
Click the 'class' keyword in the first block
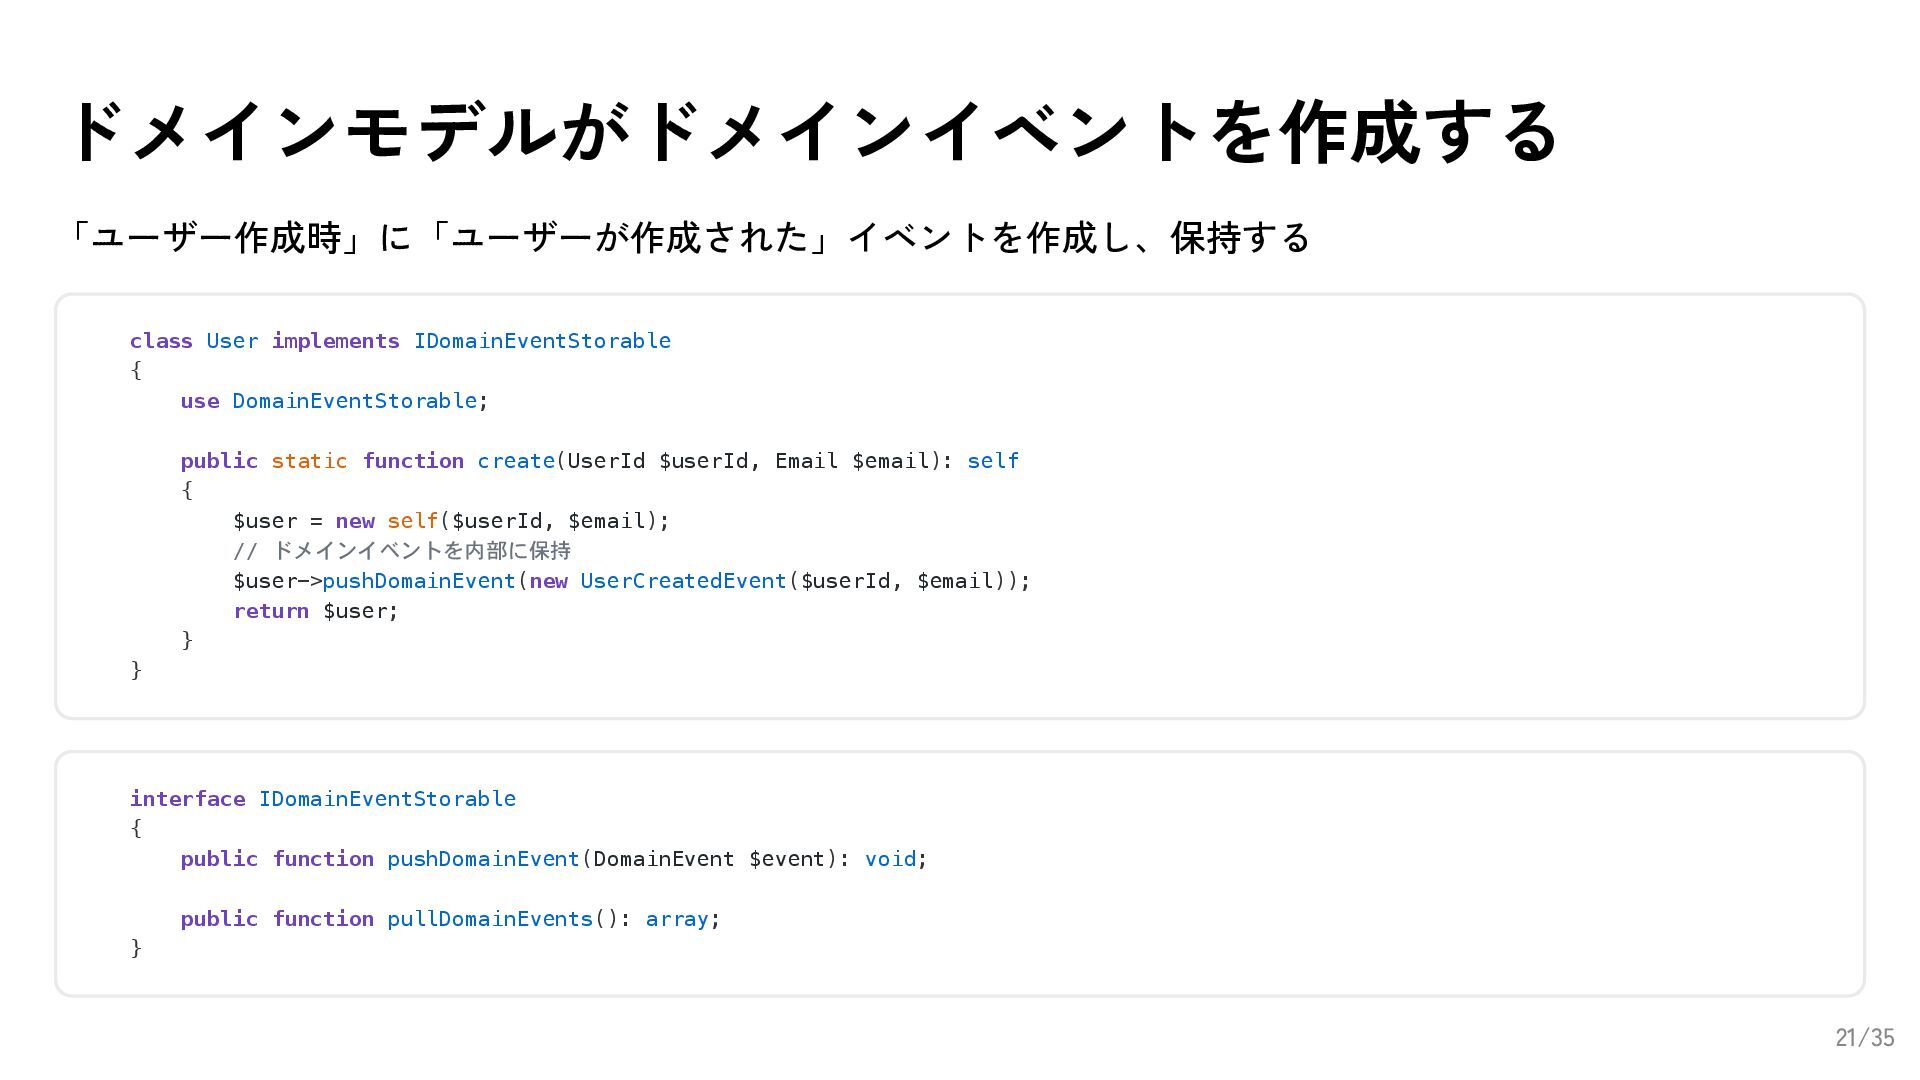click(161, 341)
